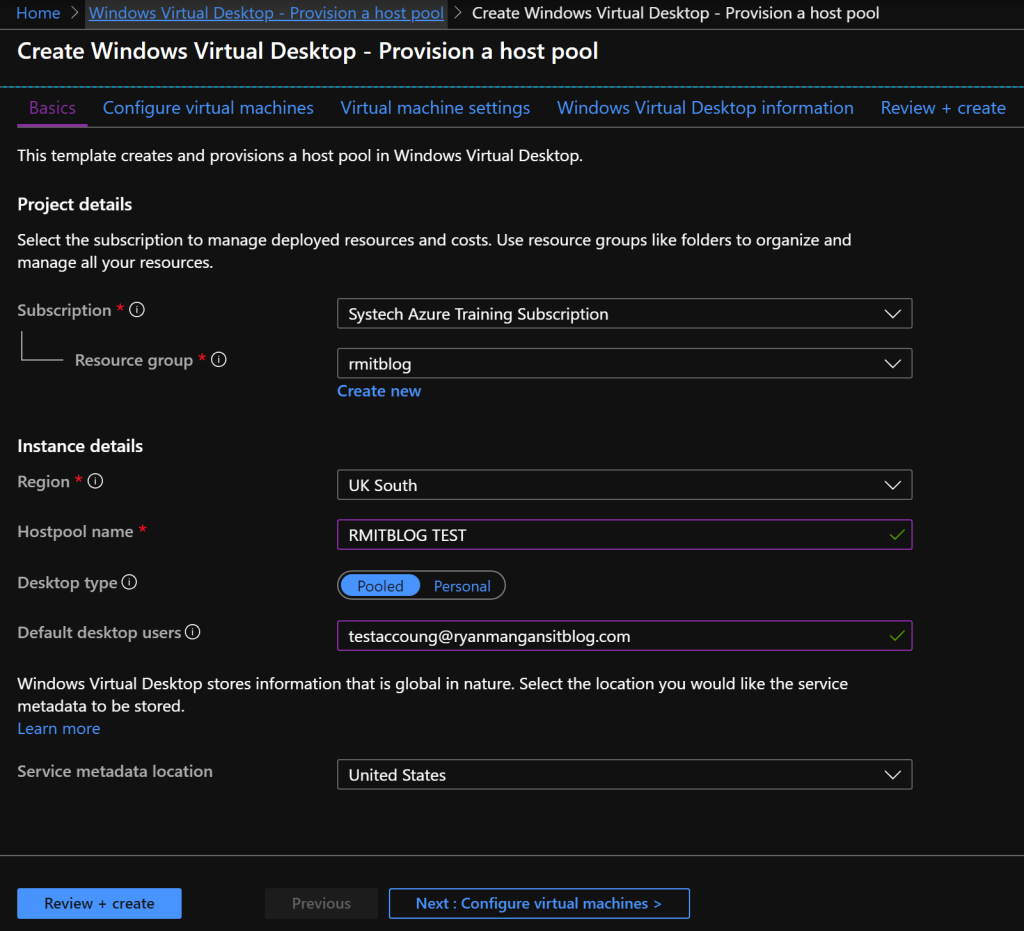Click the Region info icon
Viewport: 1024px width, 931px height.
coord(95,481)
